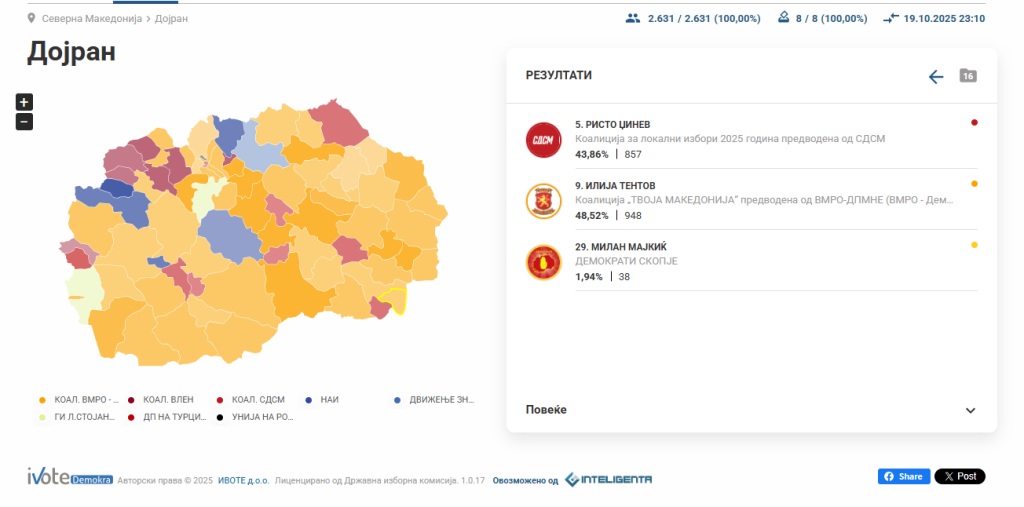Screen dimensions: 1024x507
Task: Click the СДСМ party logo of Ристо Цинев
Action: pyautogui.click(x=544, y=139)
